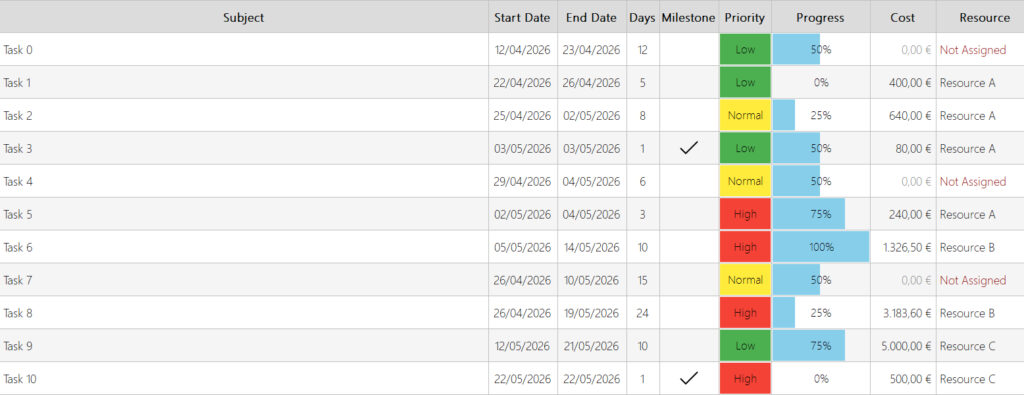Viewport: 1024px width, 395px height.
Task: Click the Cost column header
Action: coord(903,18)
